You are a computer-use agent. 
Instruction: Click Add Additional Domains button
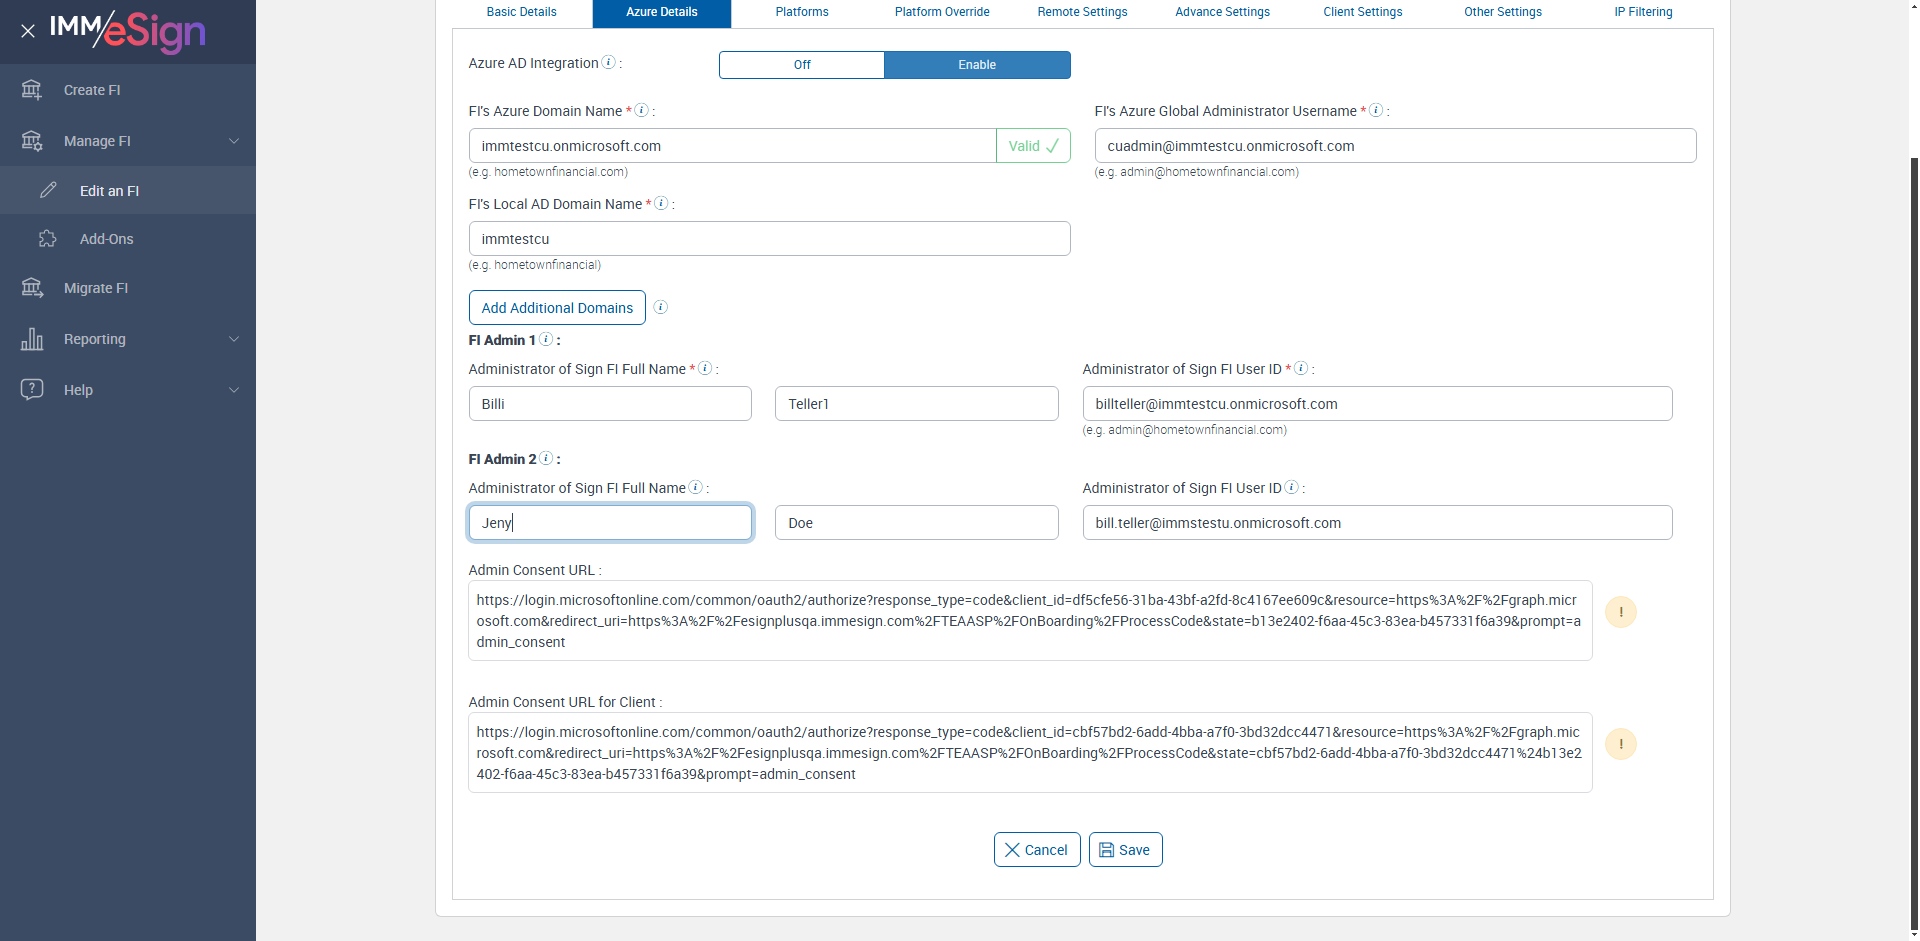click(x=557, y=308)
